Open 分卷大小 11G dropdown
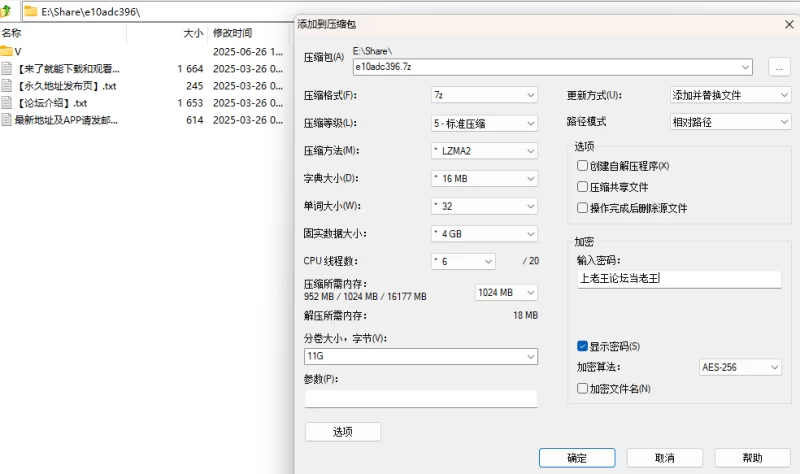The image size is (800, 474). click(x=421, y=356)
